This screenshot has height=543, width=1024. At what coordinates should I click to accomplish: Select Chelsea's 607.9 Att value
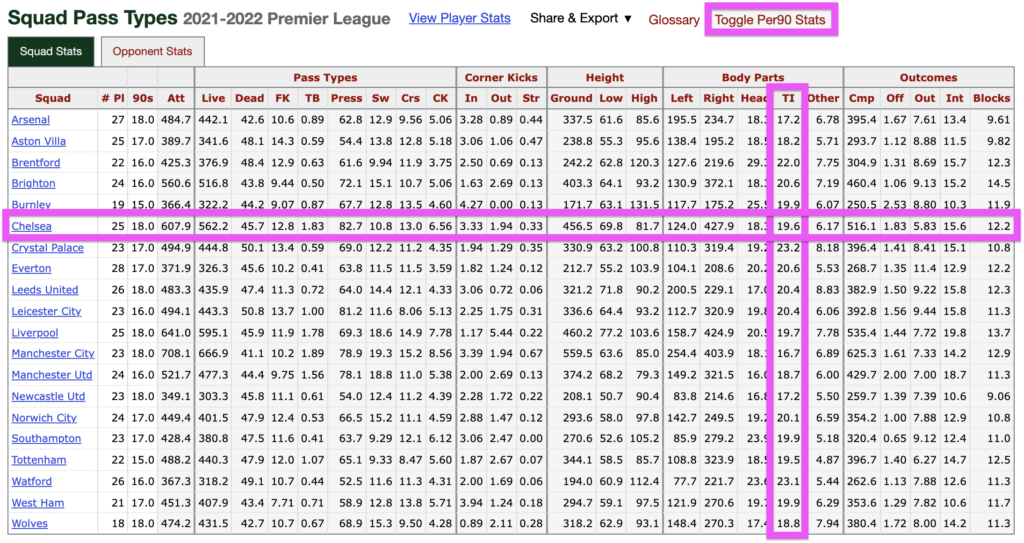(176, 226)
